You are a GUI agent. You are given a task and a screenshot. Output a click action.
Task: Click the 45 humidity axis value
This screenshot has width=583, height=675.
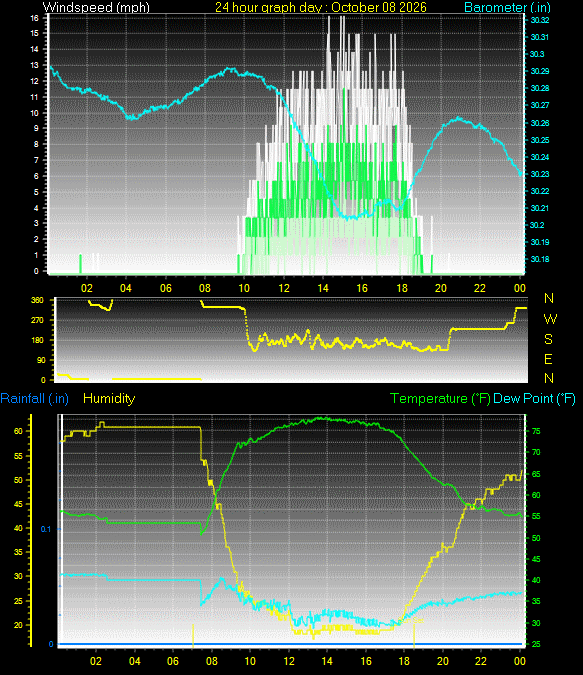pos(18,504)
